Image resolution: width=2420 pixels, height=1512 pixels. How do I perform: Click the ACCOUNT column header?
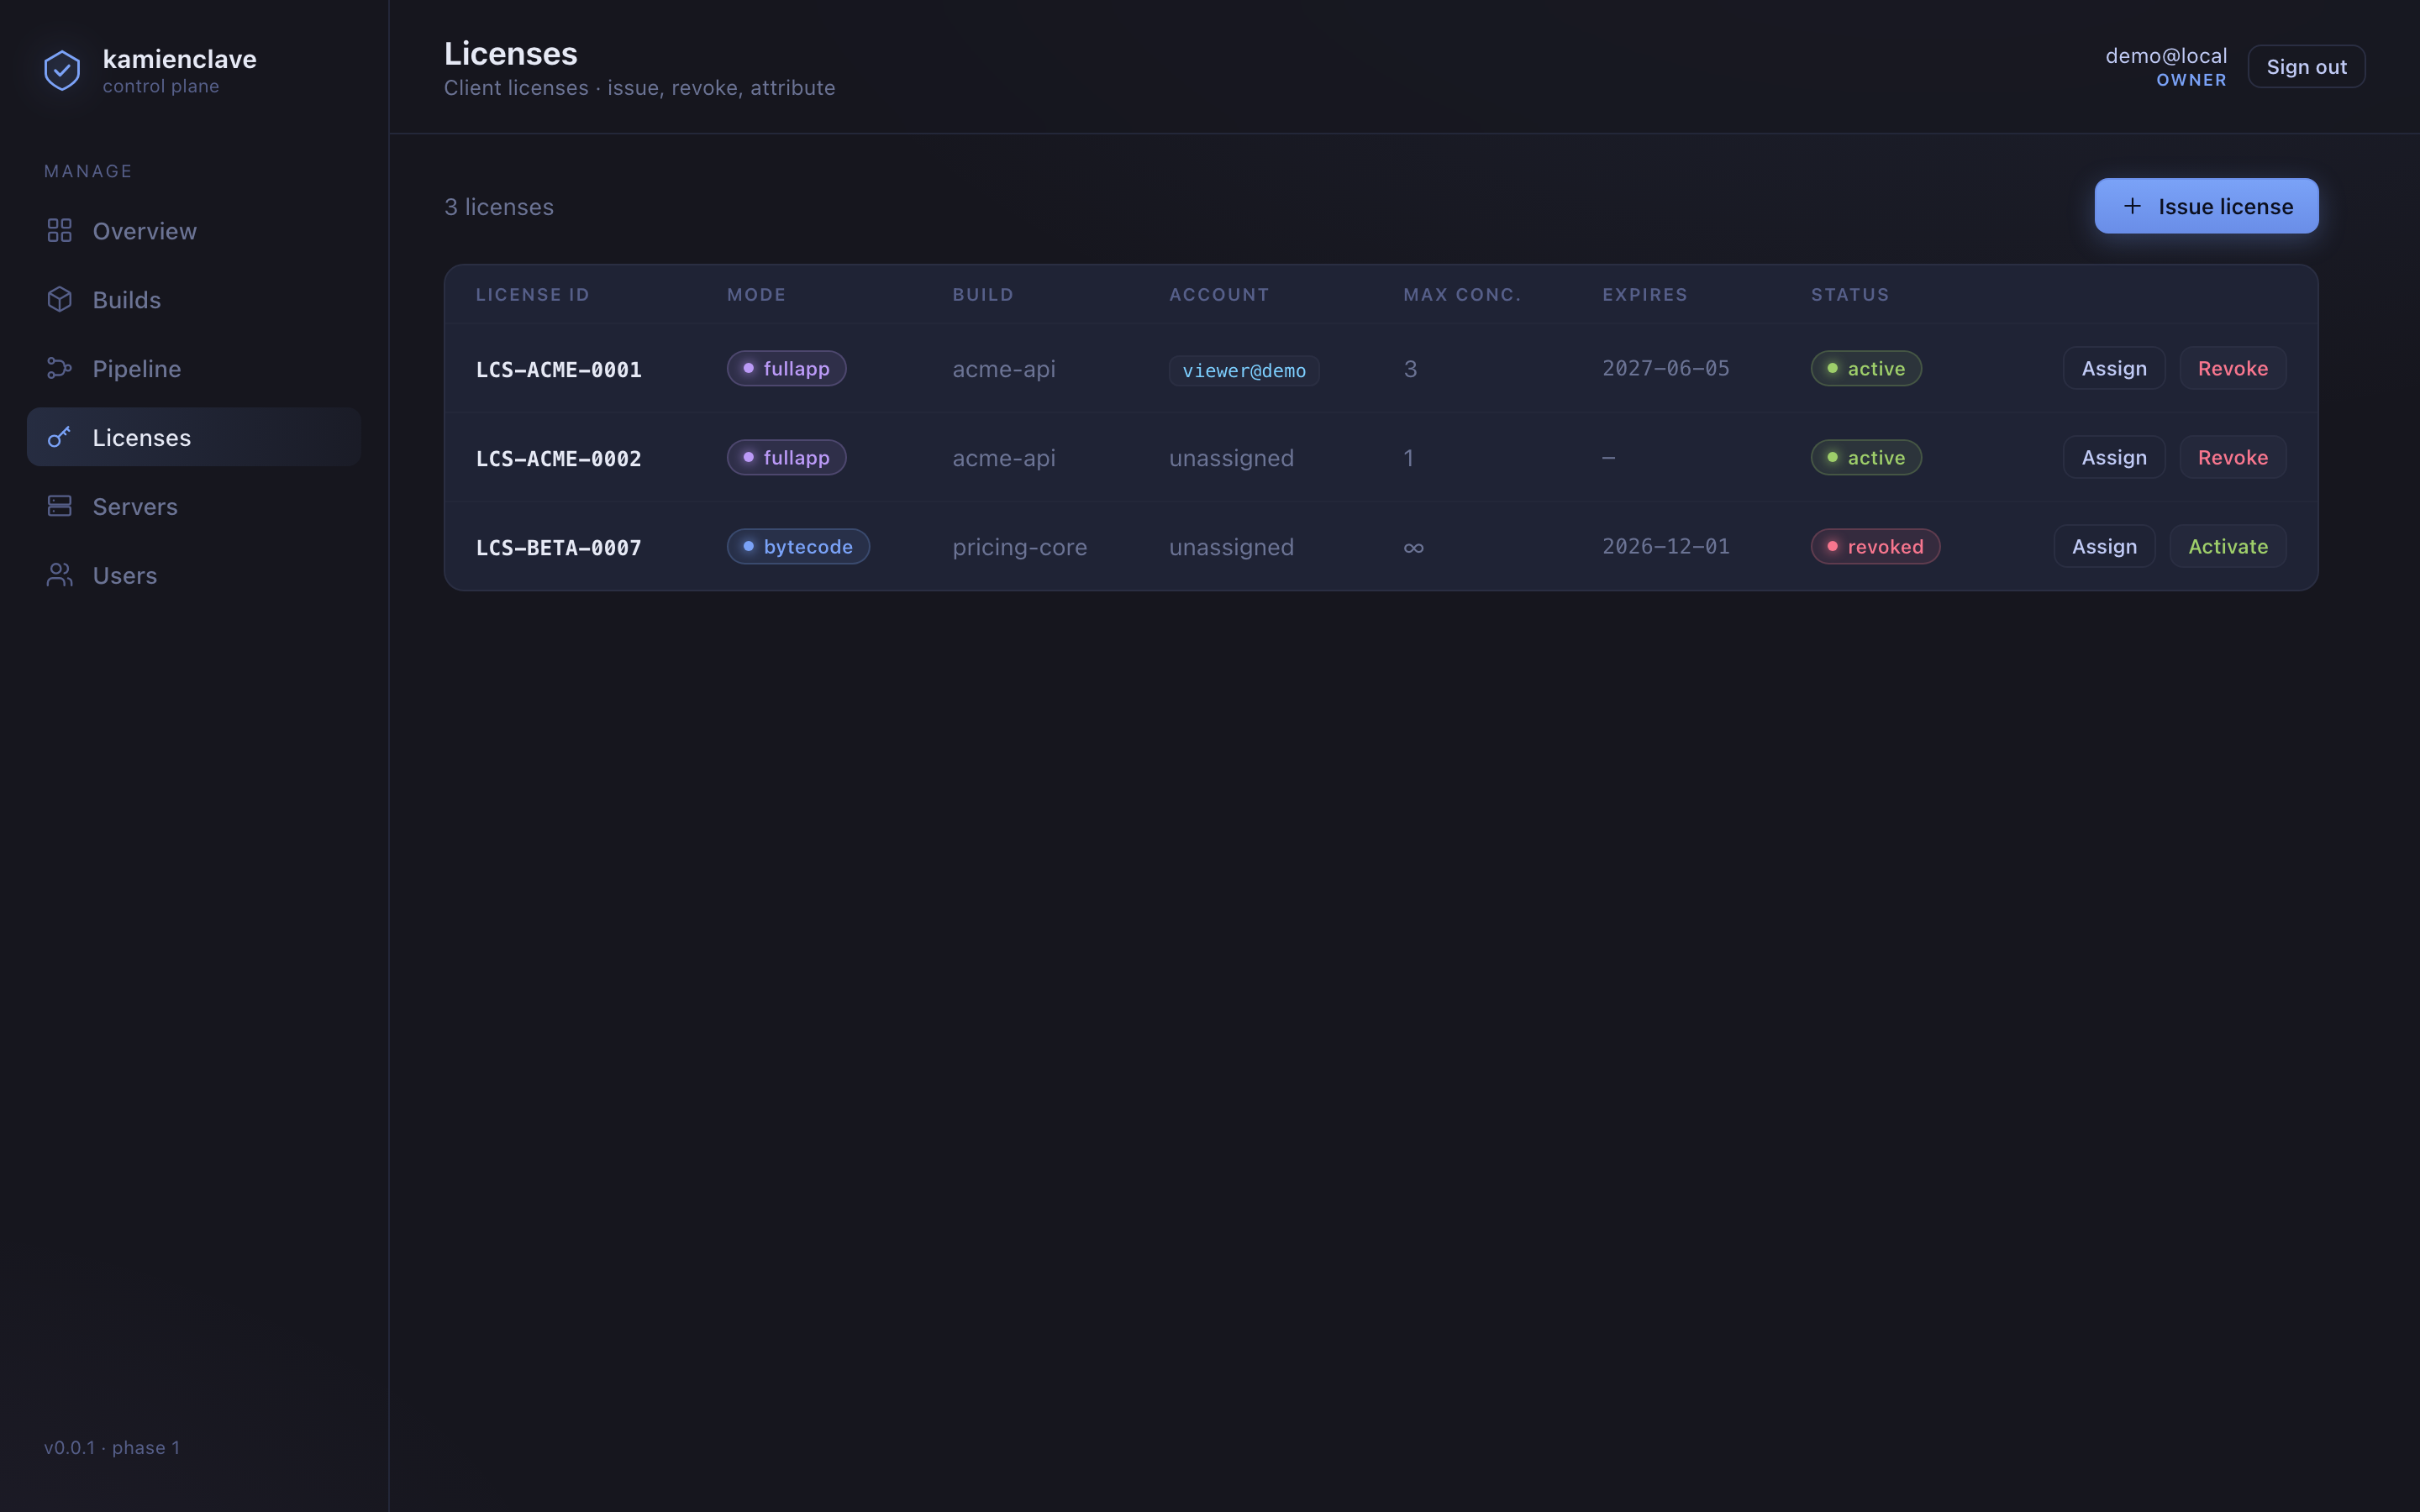(x=1219, y=294)
